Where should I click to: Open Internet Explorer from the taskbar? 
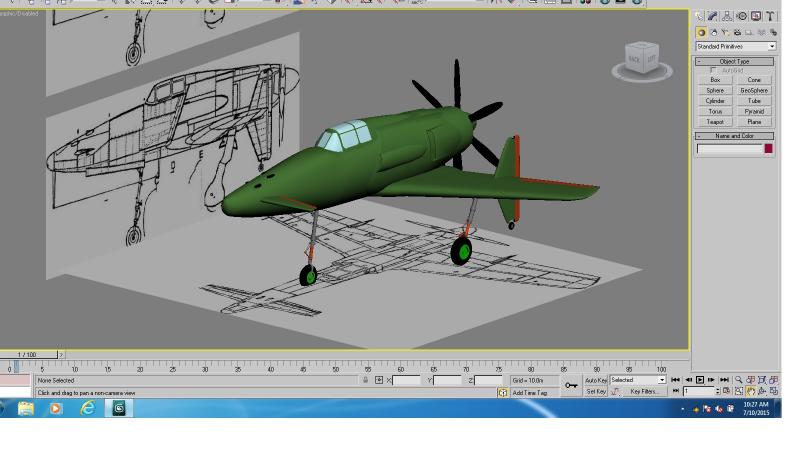pos(88,408)
